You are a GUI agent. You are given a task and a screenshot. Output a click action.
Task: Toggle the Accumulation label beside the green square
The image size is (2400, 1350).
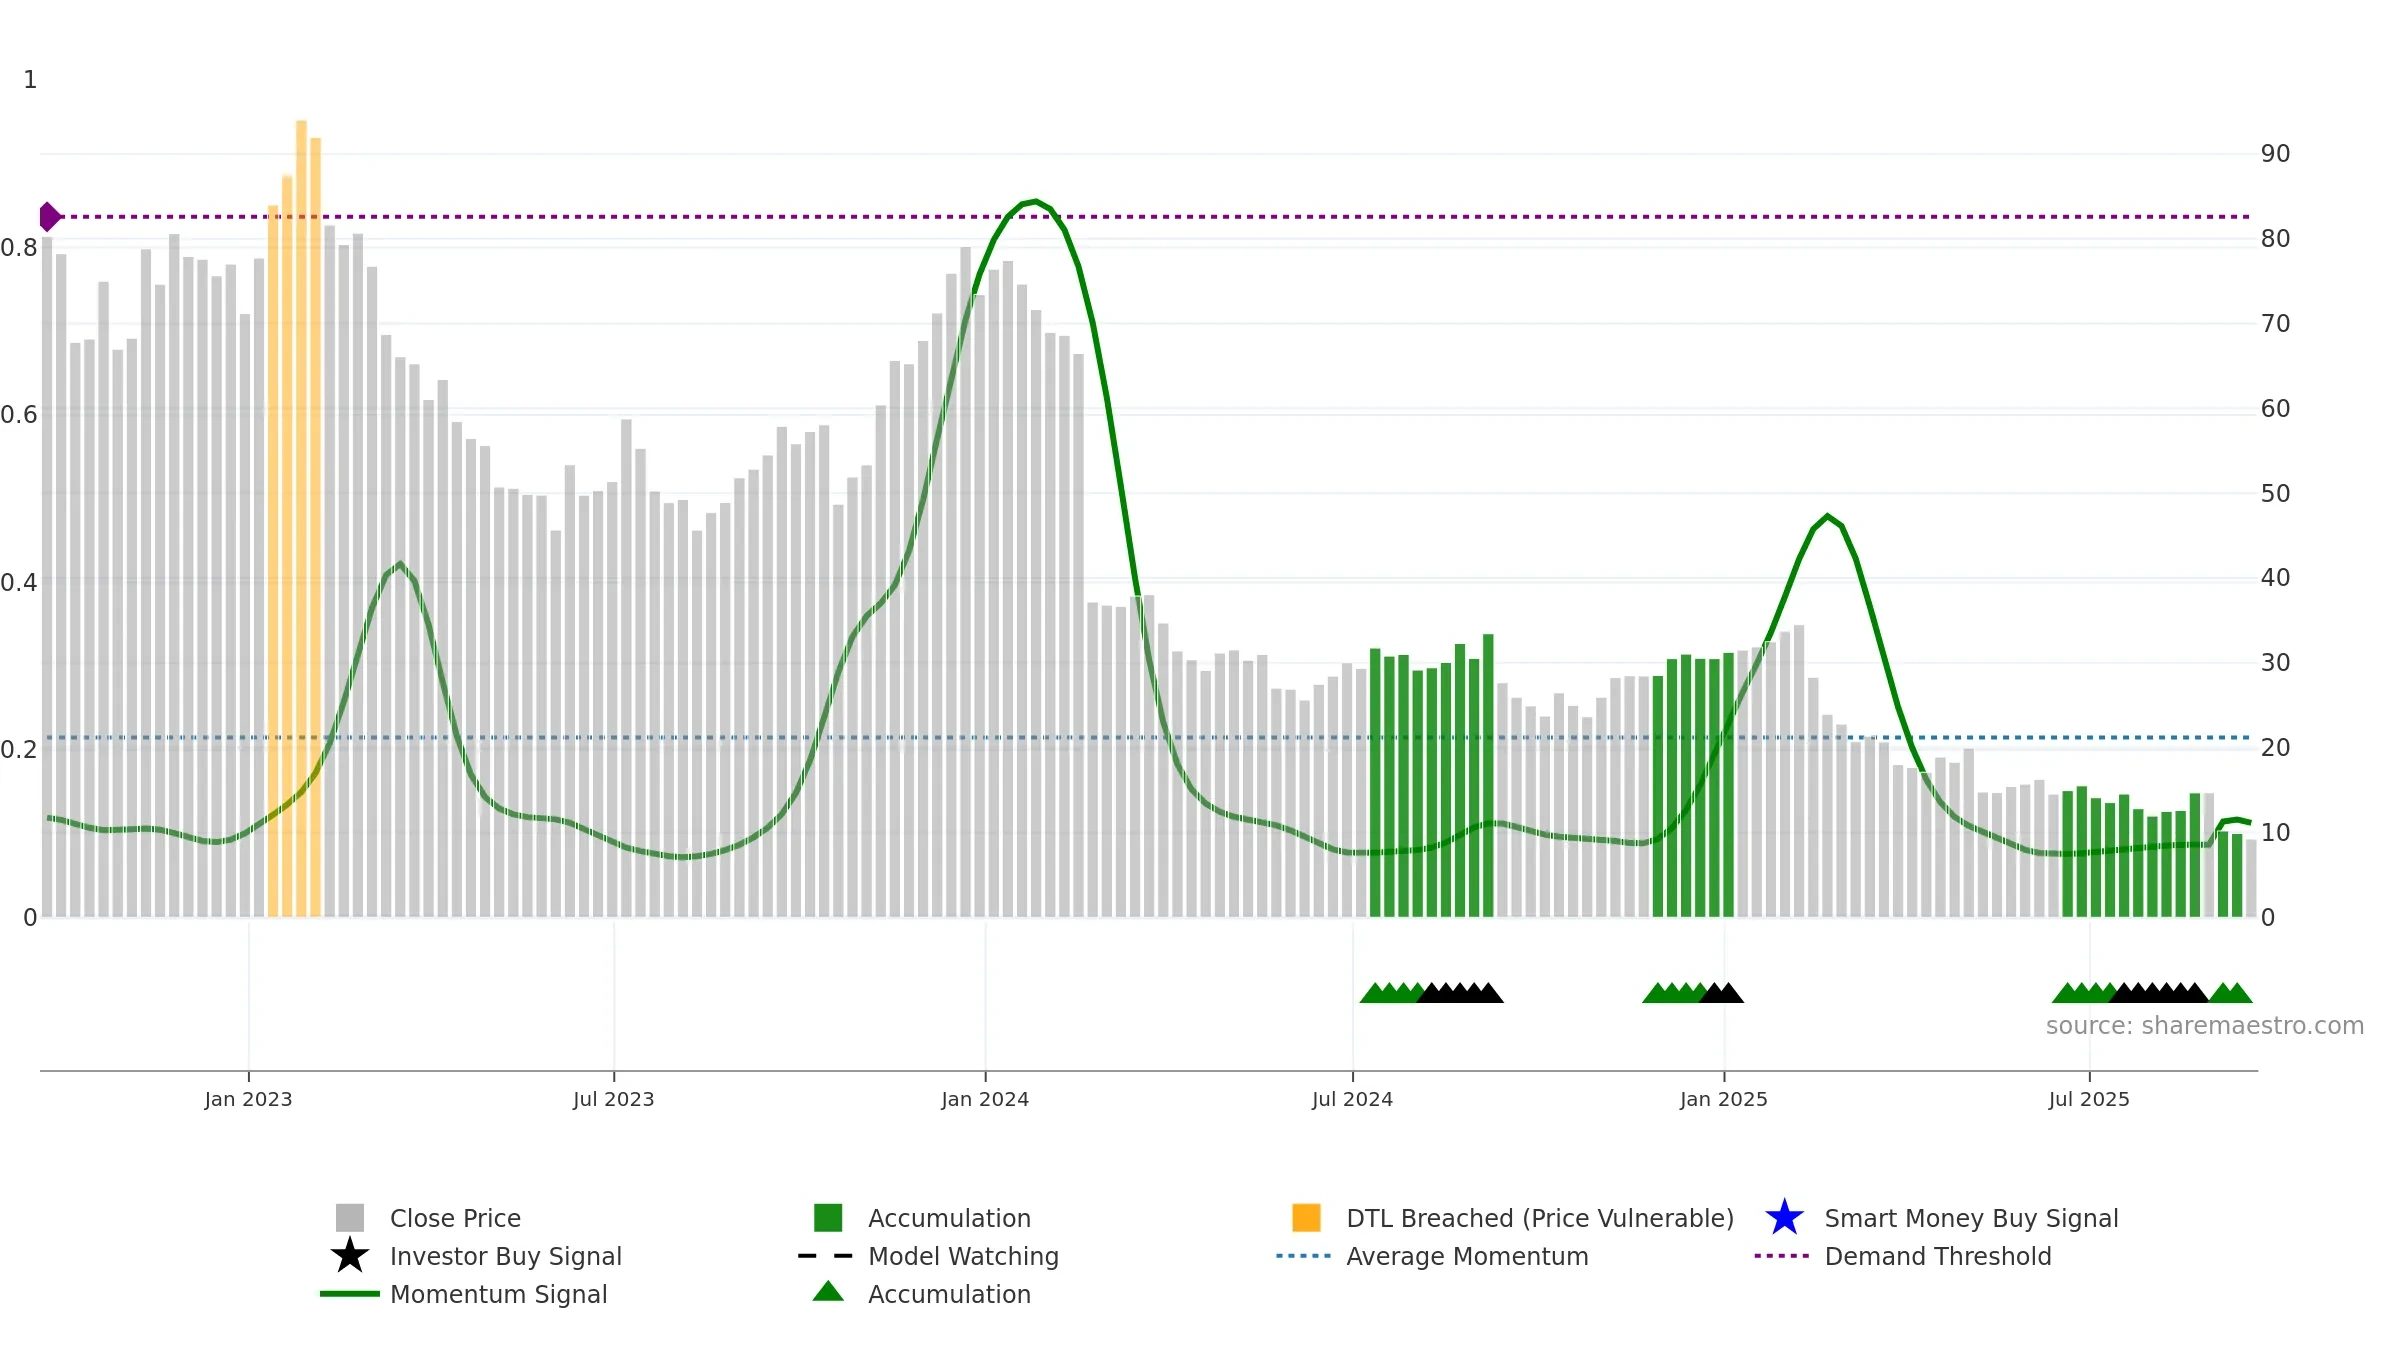[x=949, y=1218]
